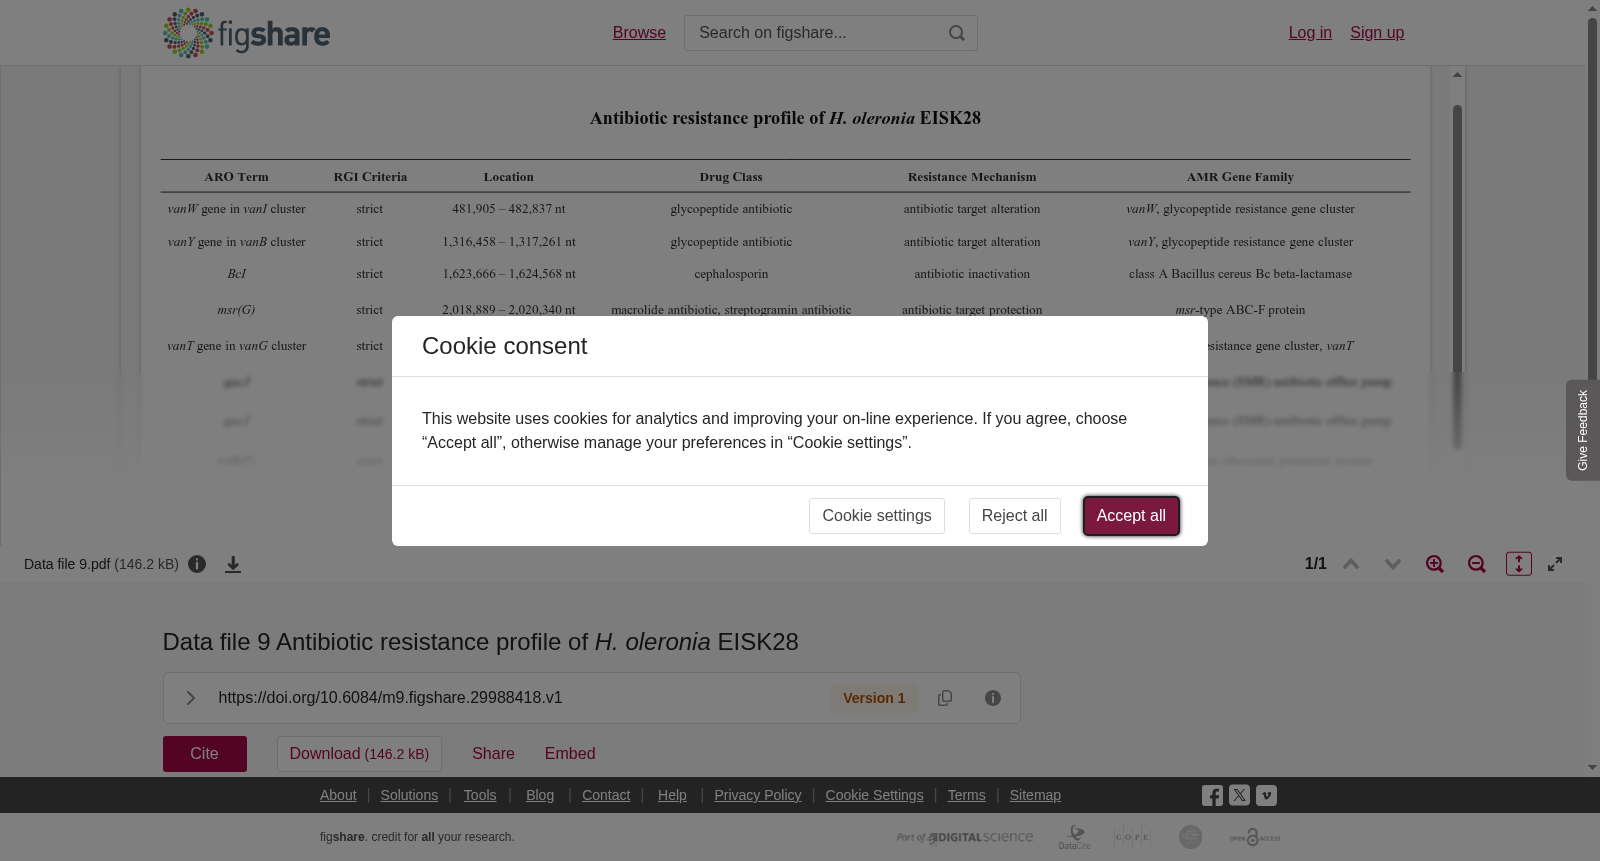Click the figshare logo
The width and height of the screenshot is (1600, 861).
[x=246, y=33]
